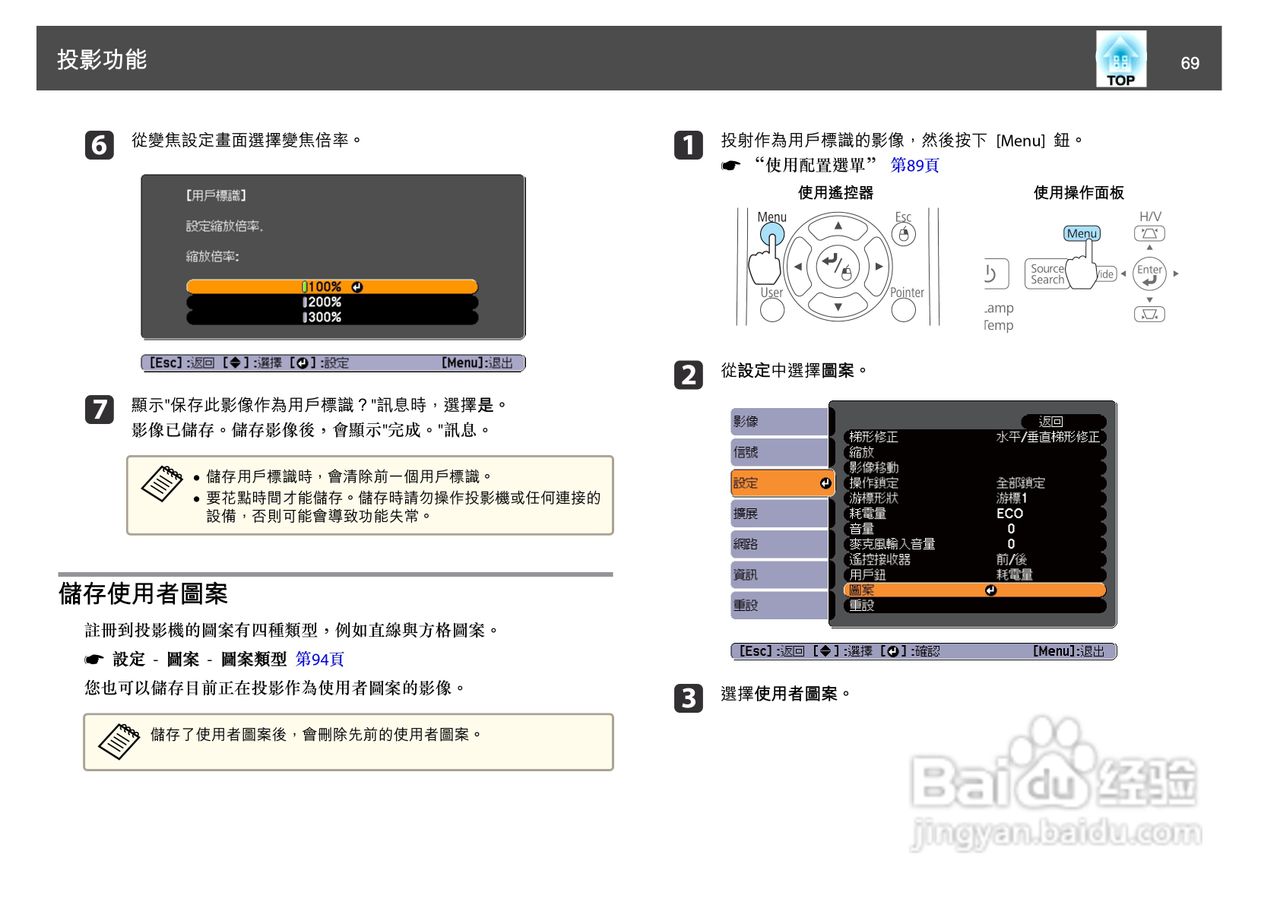Click the TOP navigation icon

[1120, 58]
